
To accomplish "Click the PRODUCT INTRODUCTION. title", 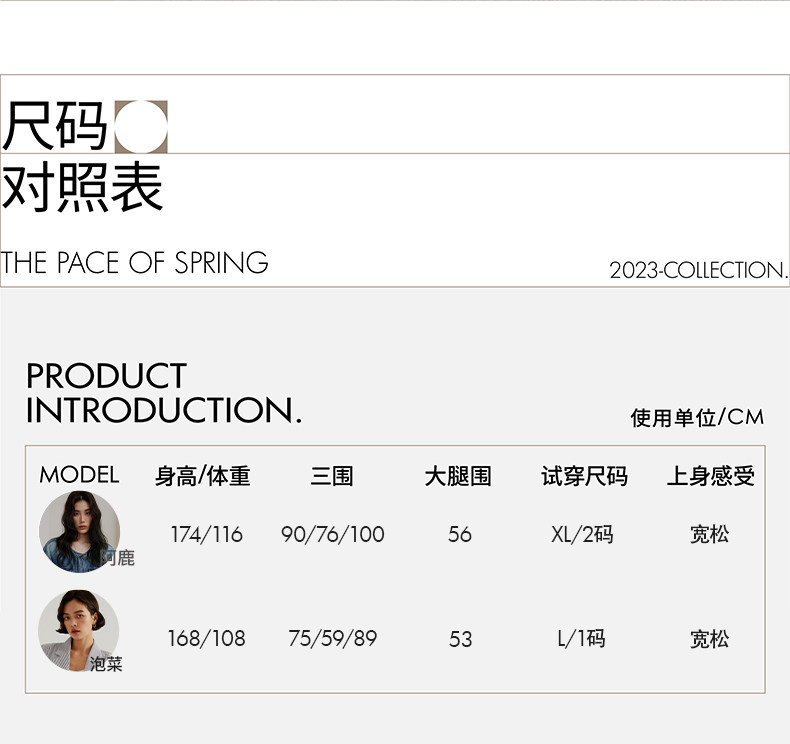I will point(163,393).
